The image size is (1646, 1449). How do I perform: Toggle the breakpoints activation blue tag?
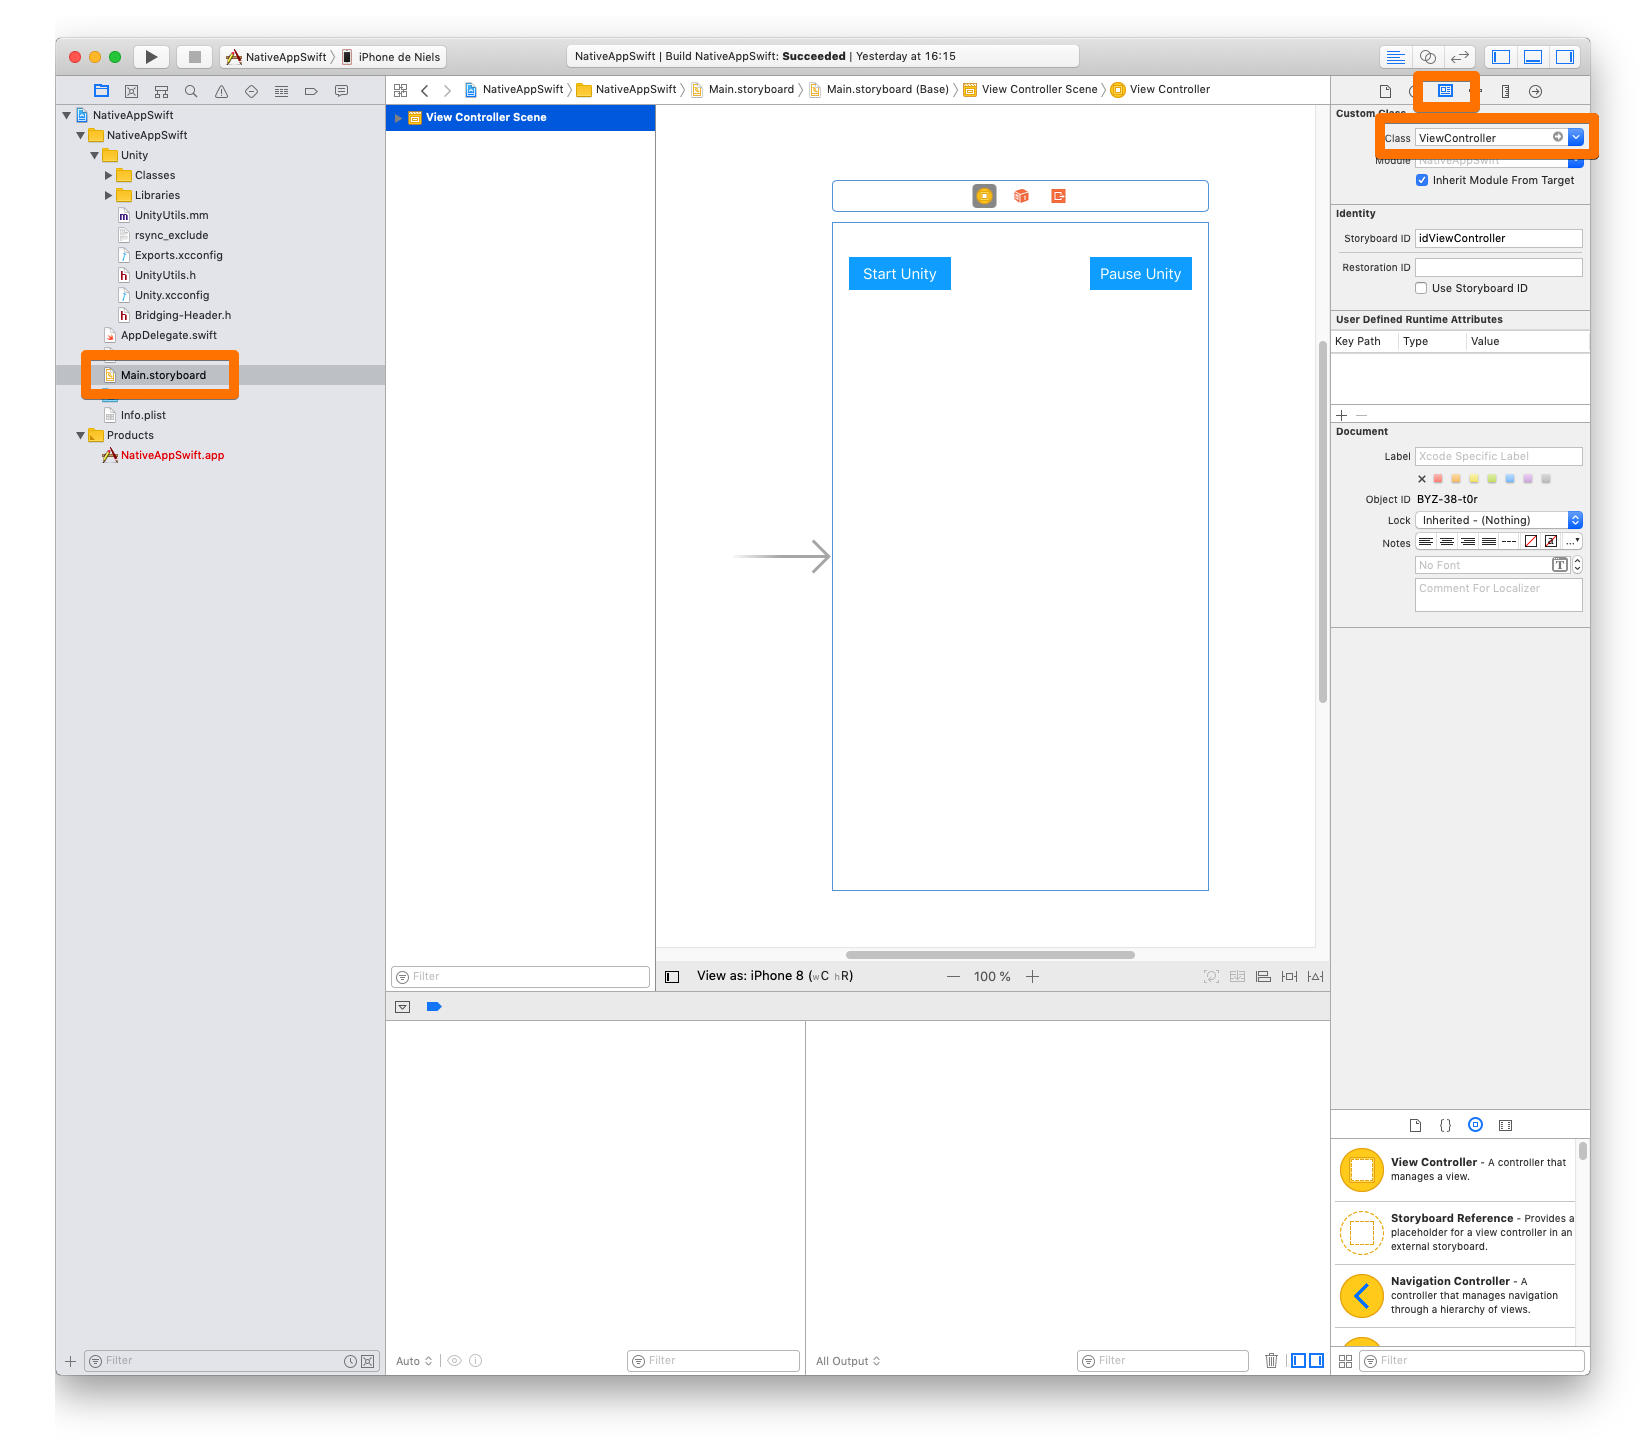pyautogui.click(x=434, y=1007)
